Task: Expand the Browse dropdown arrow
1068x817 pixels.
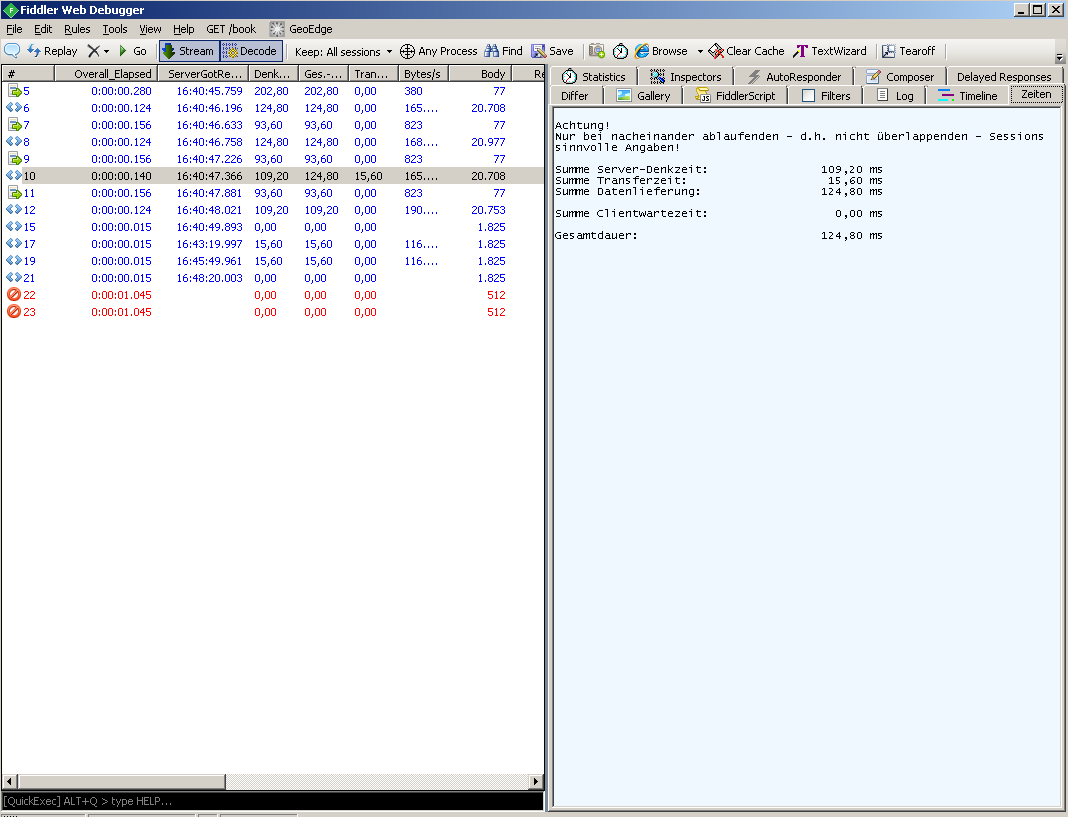Action: coord(700,51)
